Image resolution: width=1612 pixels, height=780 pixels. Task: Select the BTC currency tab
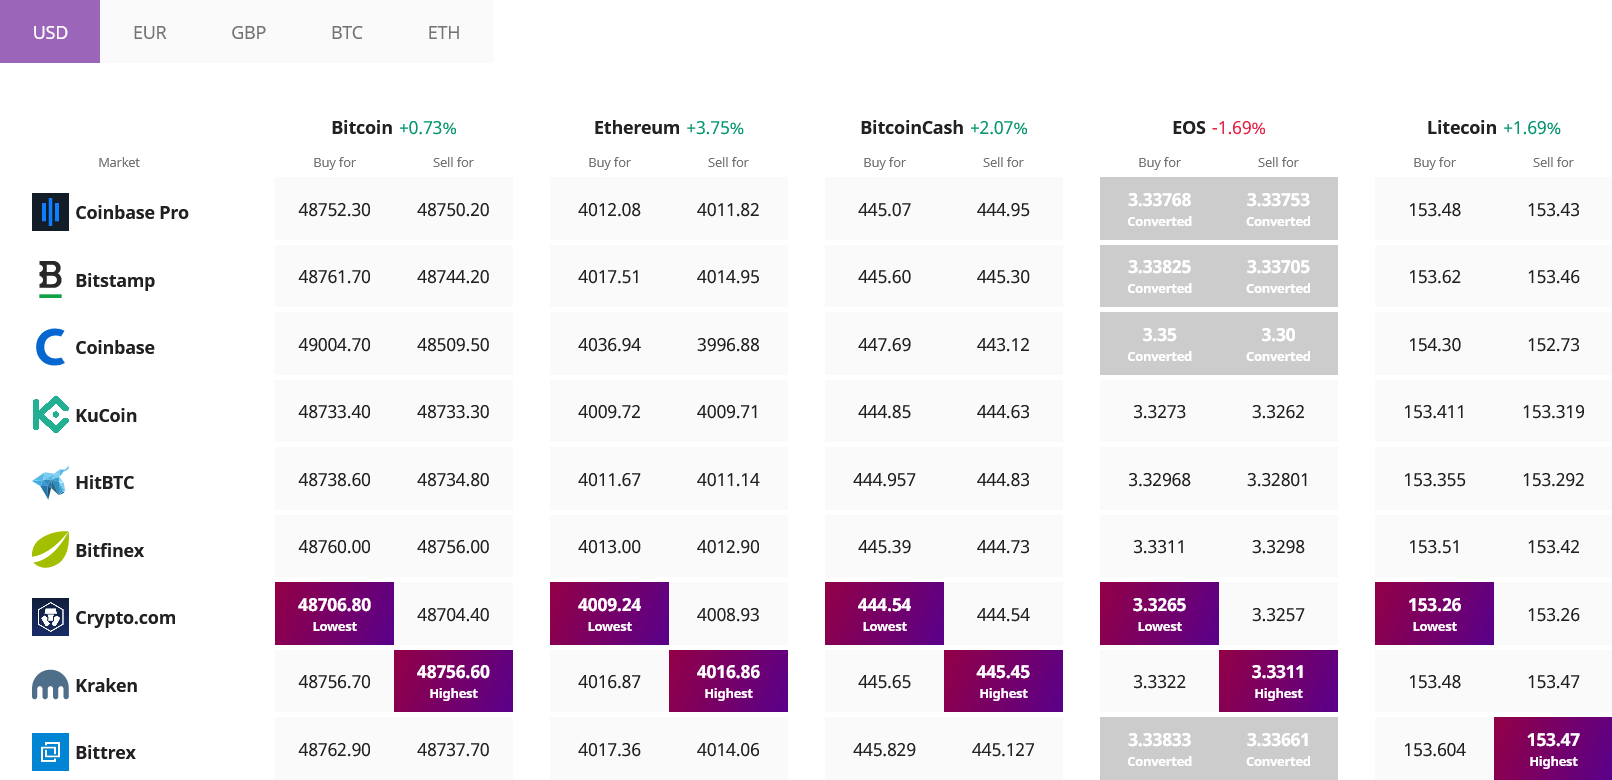[x=346, y=32]
